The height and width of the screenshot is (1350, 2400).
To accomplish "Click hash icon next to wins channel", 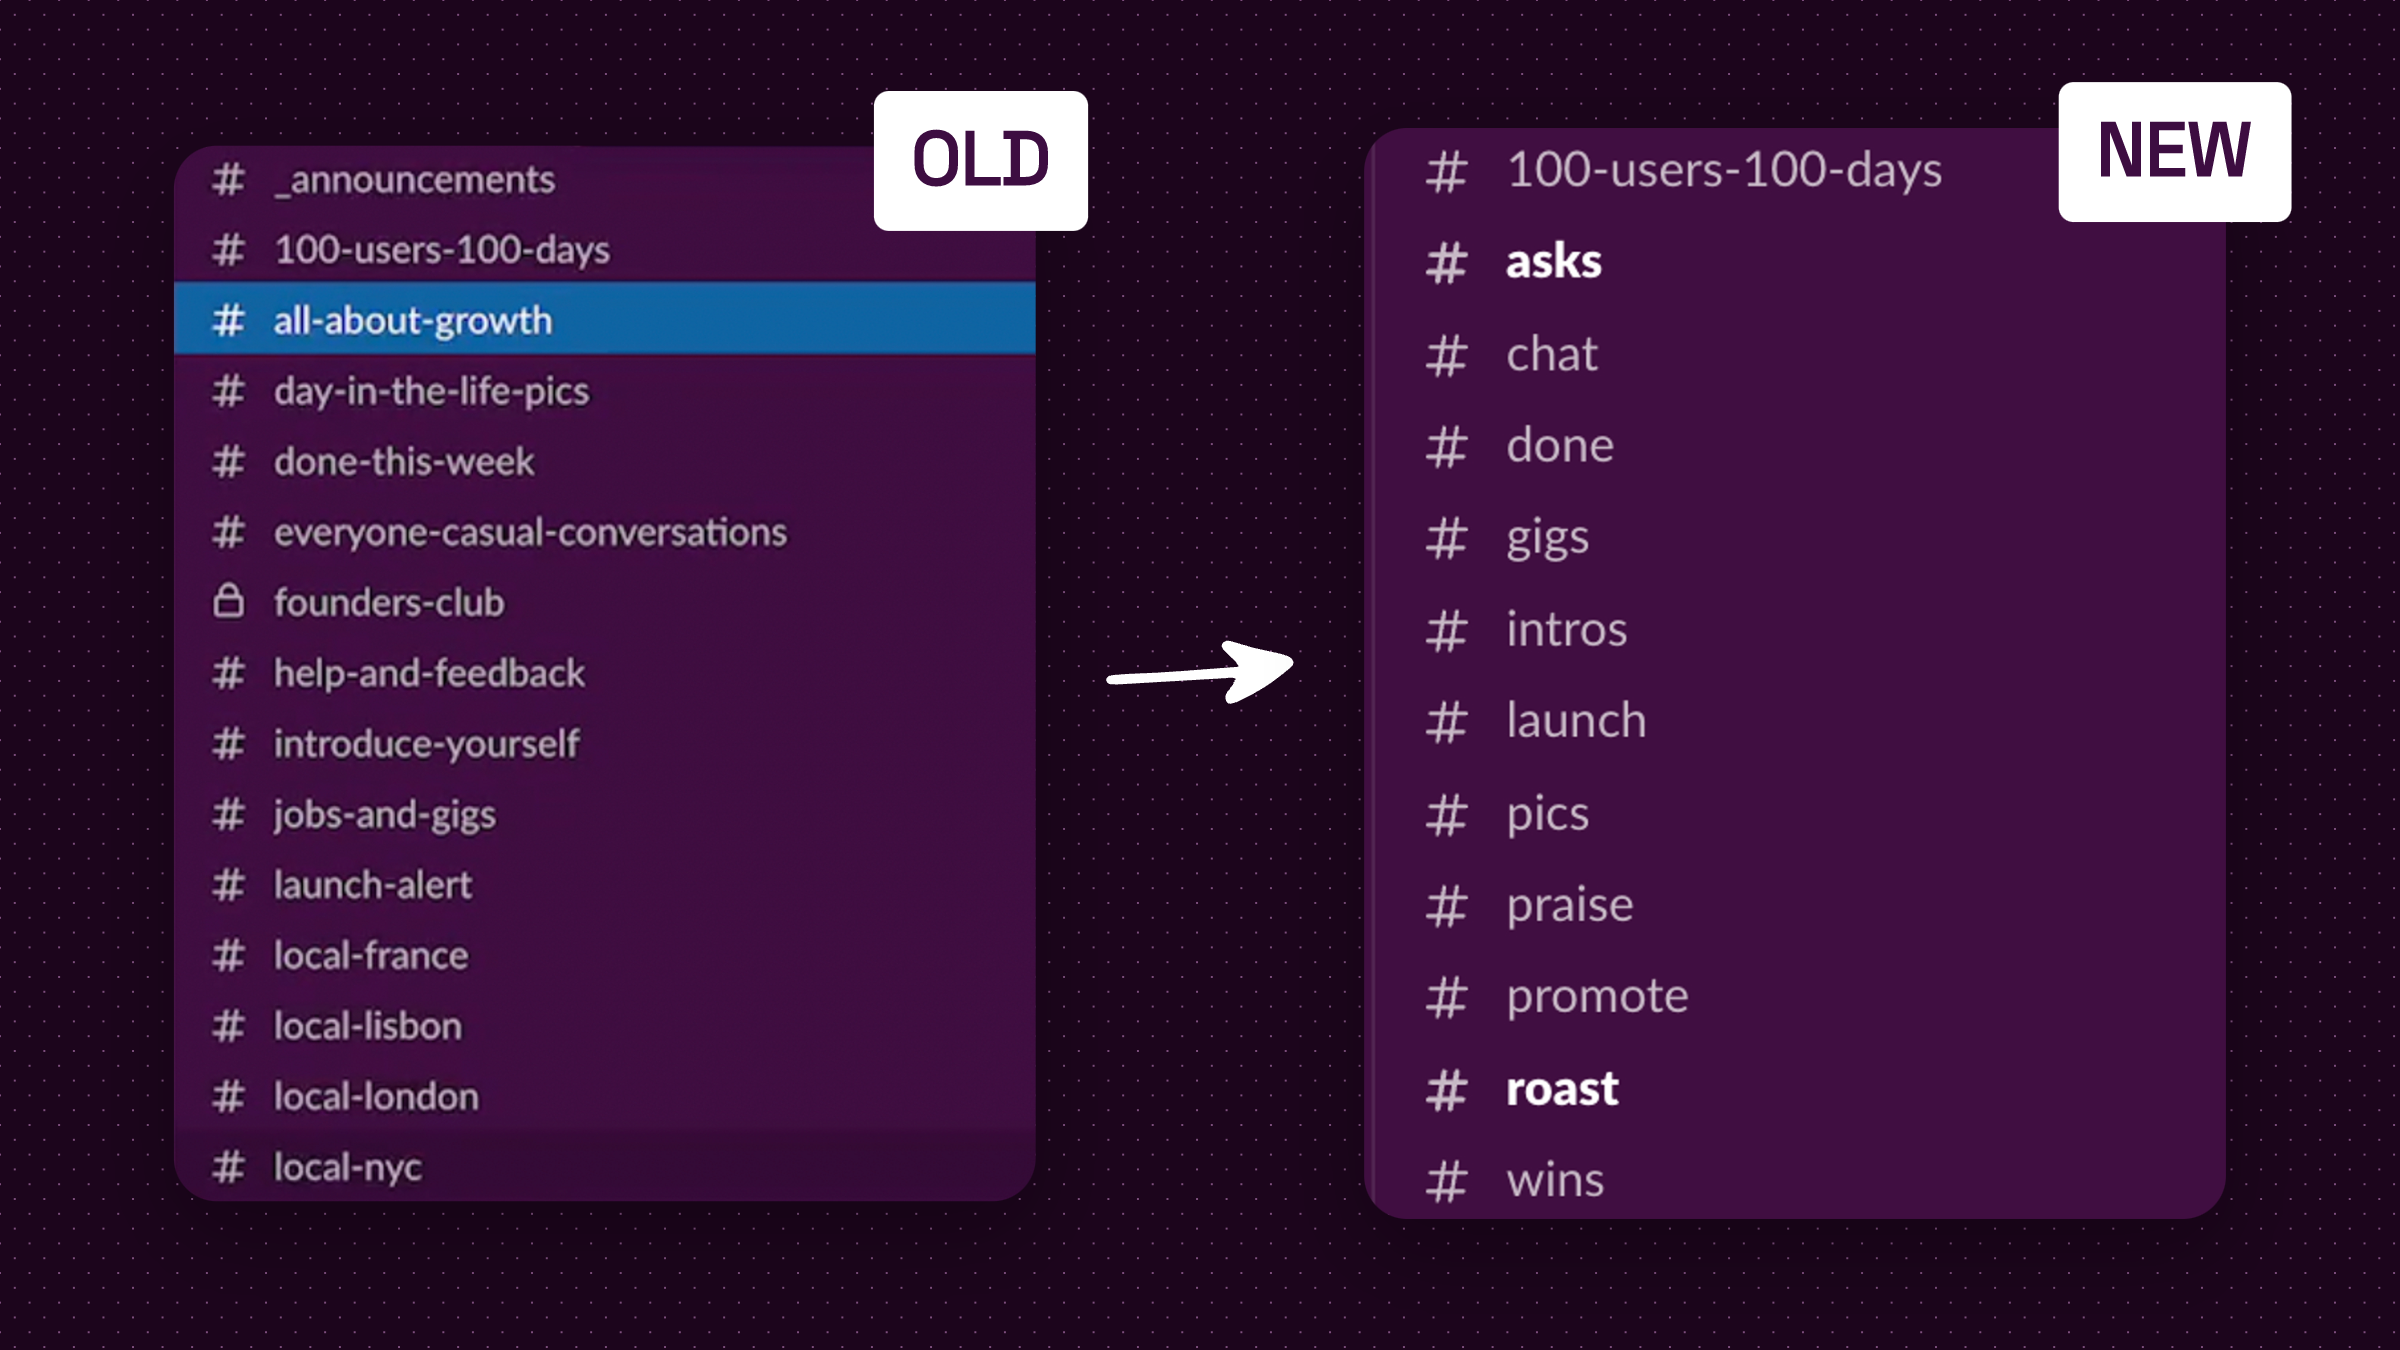I will pos(1446,1181).
